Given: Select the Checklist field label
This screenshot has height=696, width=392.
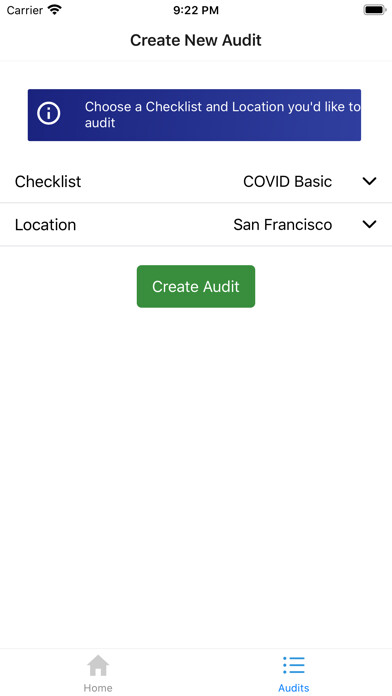Looking at the screenshot, I should (48, 182).
